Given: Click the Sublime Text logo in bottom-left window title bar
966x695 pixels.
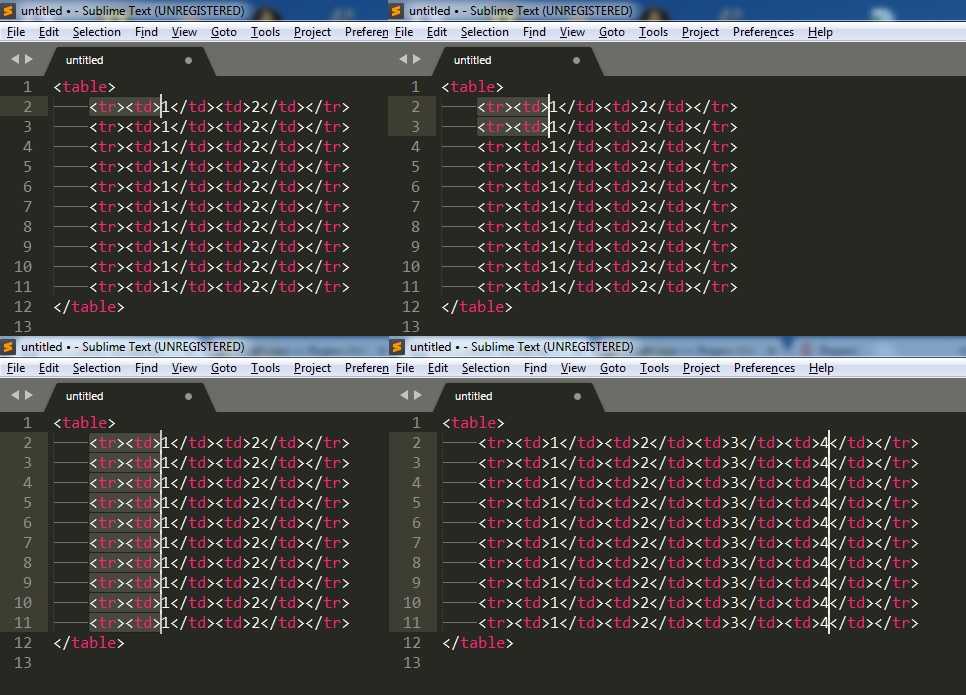Looking at the screenshot, I should pos(9,347).
